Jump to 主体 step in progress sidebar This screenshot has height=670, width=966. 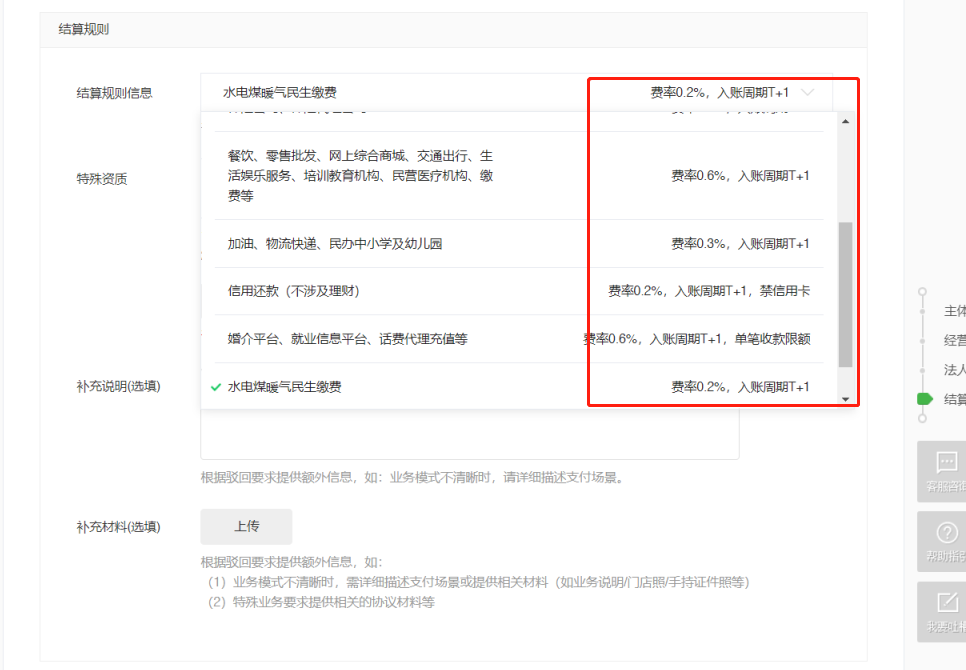[x=954, y=311]
